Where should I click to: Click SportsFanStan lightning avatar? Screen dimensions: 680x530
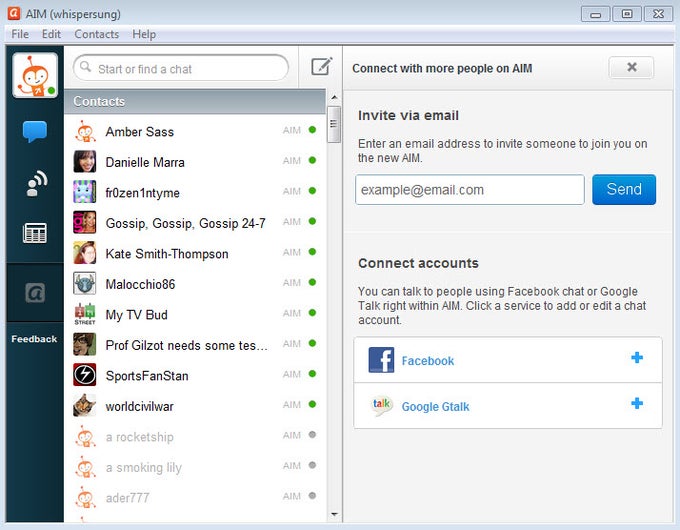pyautogui.click(x=85, y=375)
